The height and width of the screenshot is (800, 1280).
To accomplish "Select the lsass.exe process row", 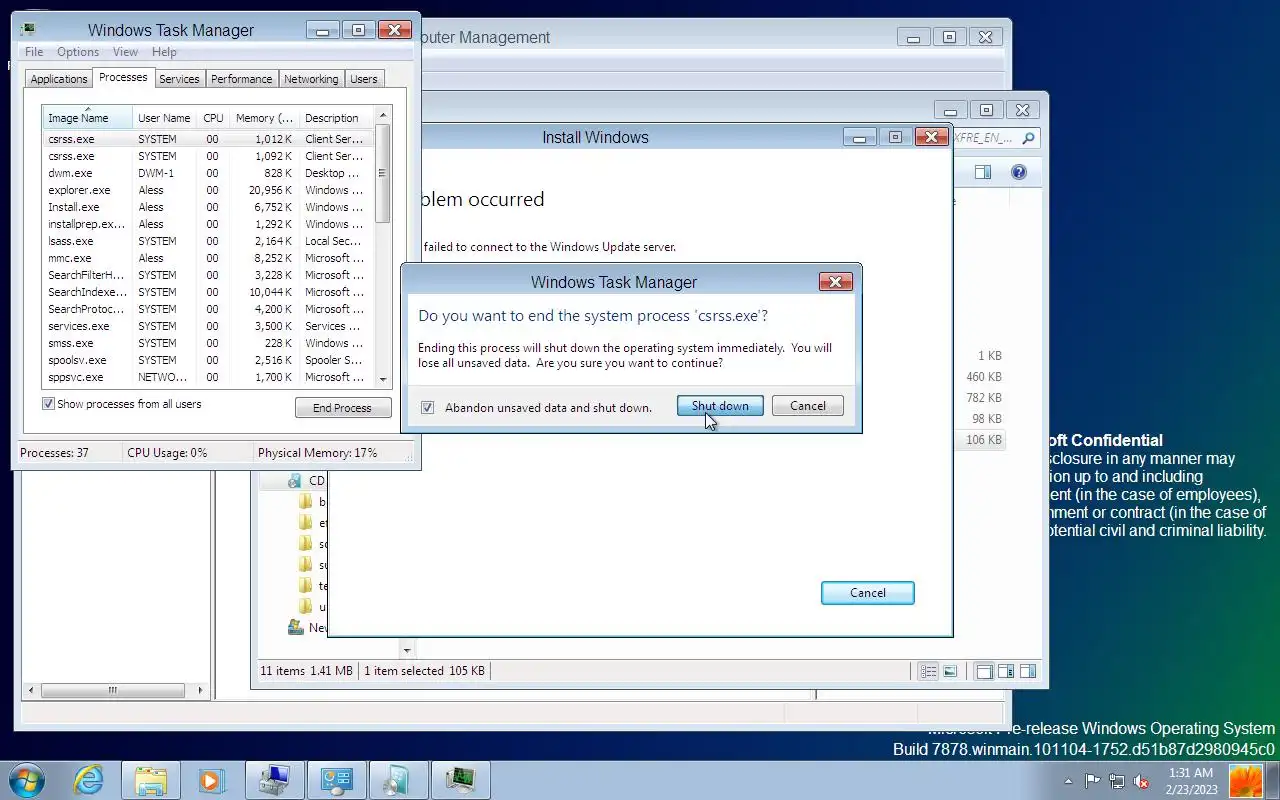I will tap(208, 241).
